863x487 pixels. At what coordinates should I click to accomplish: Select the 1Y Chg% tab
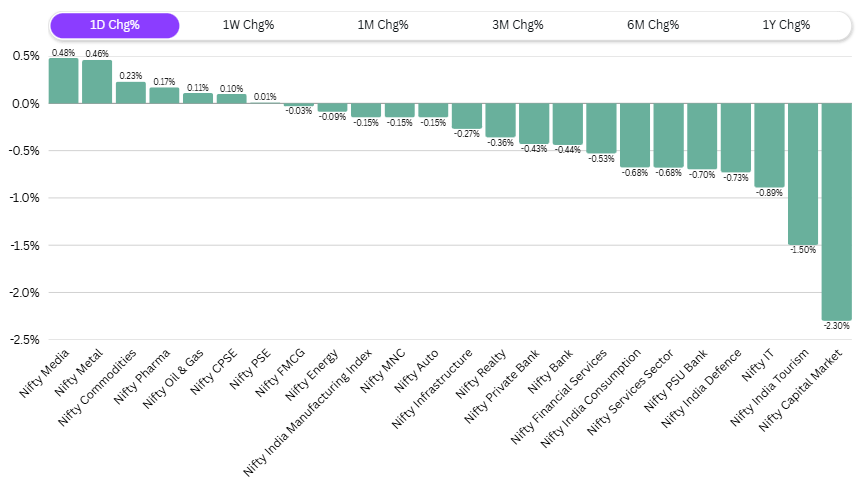(x=785, y=25)
